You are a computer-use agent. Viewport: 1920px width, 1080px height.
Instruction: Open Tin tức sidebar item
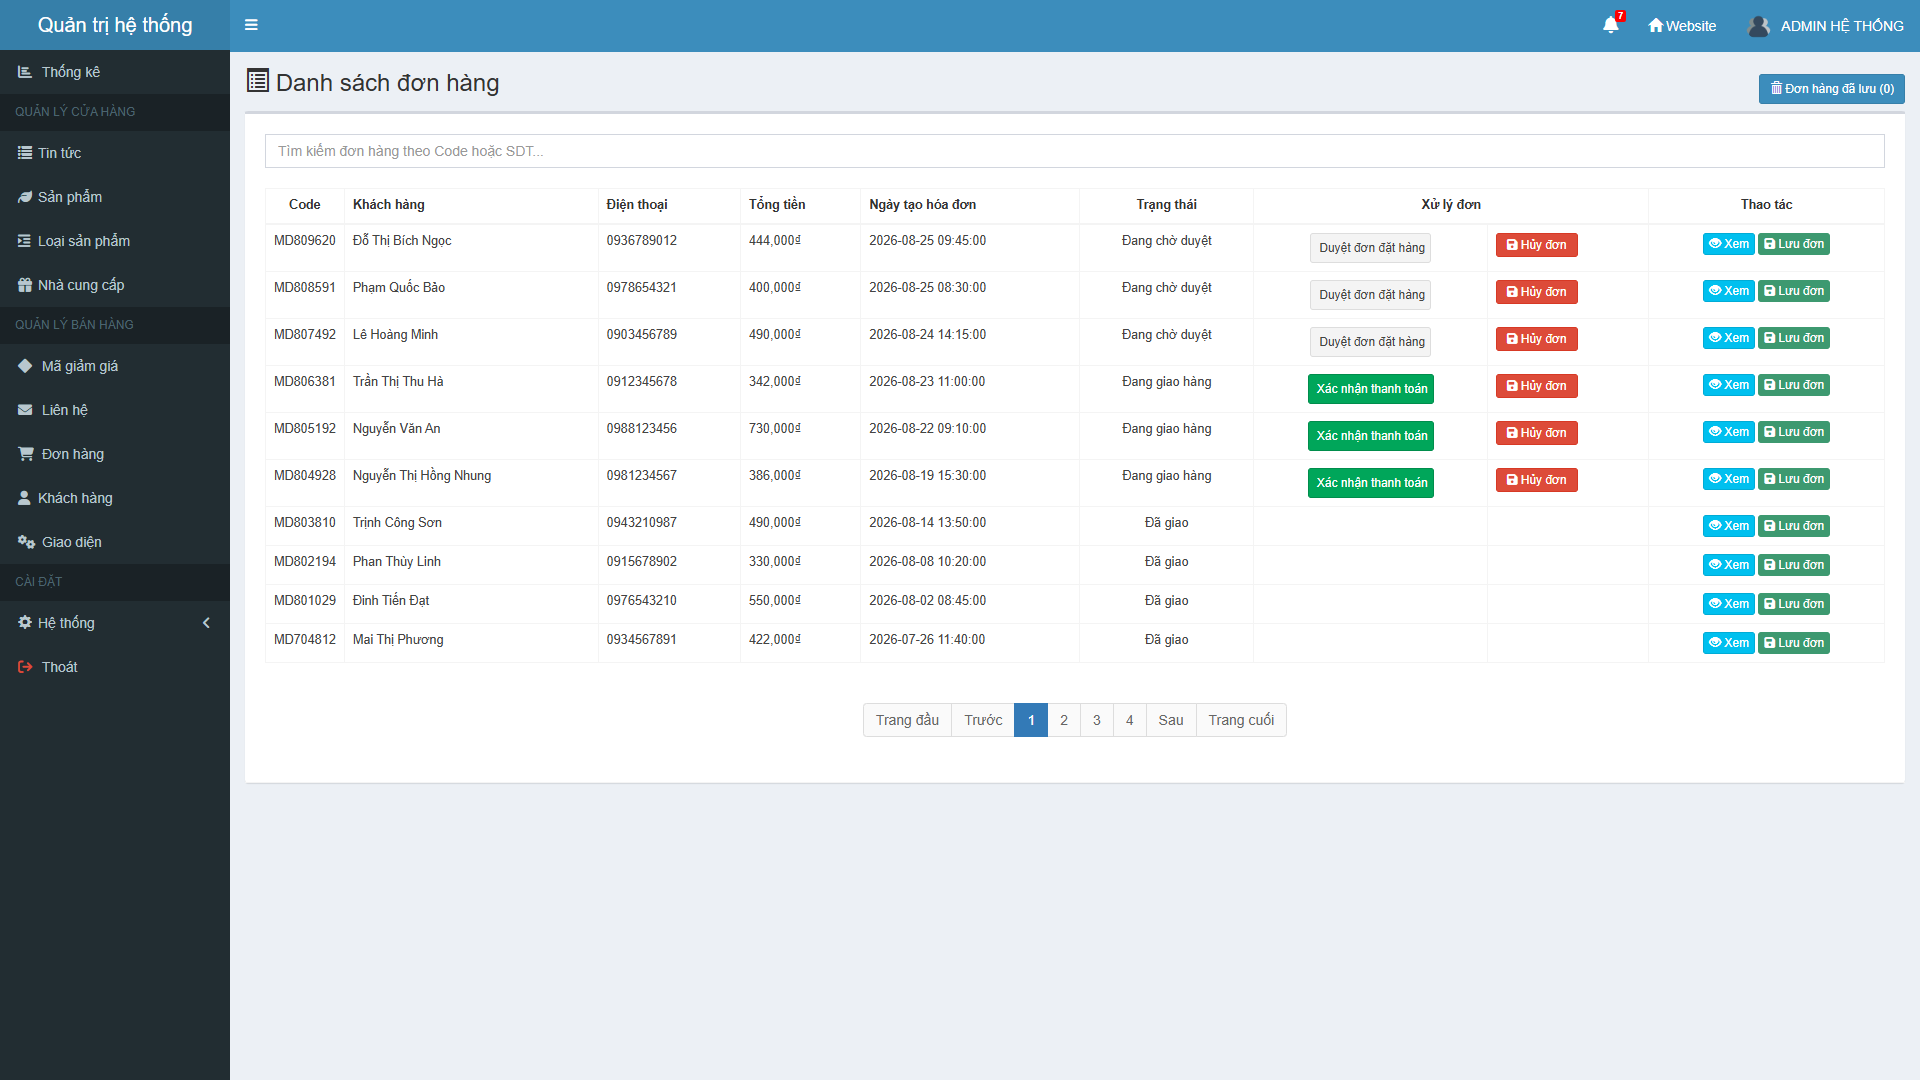pos(115,153)
